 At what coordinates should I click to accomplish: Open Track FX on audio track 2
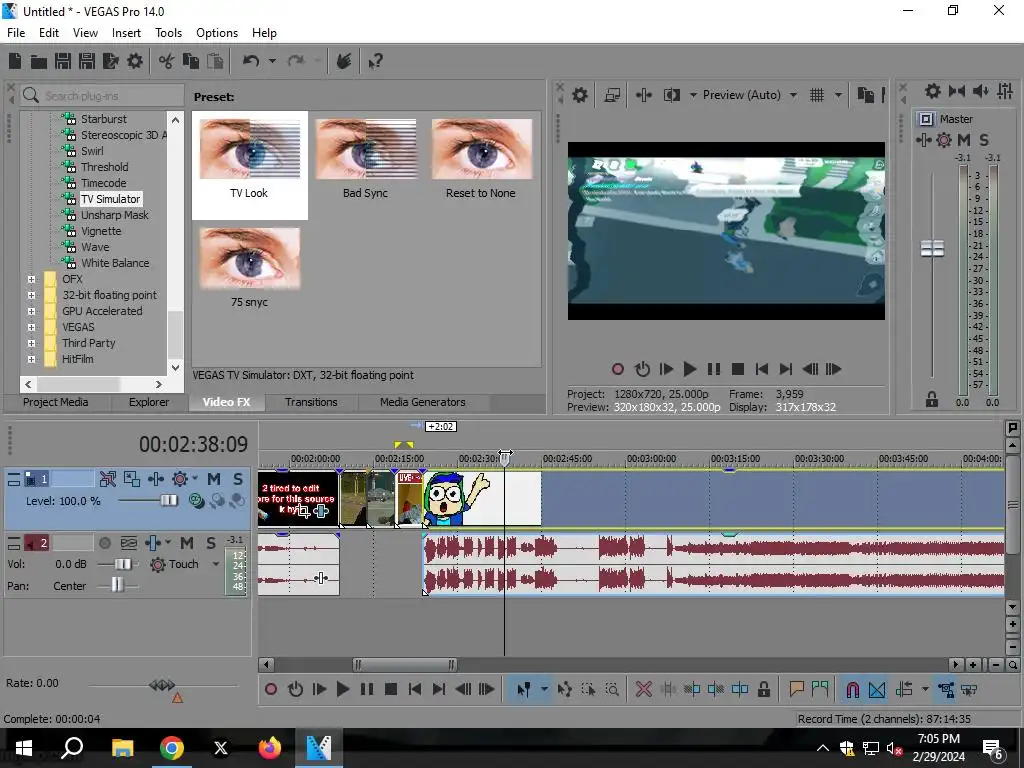153,543
